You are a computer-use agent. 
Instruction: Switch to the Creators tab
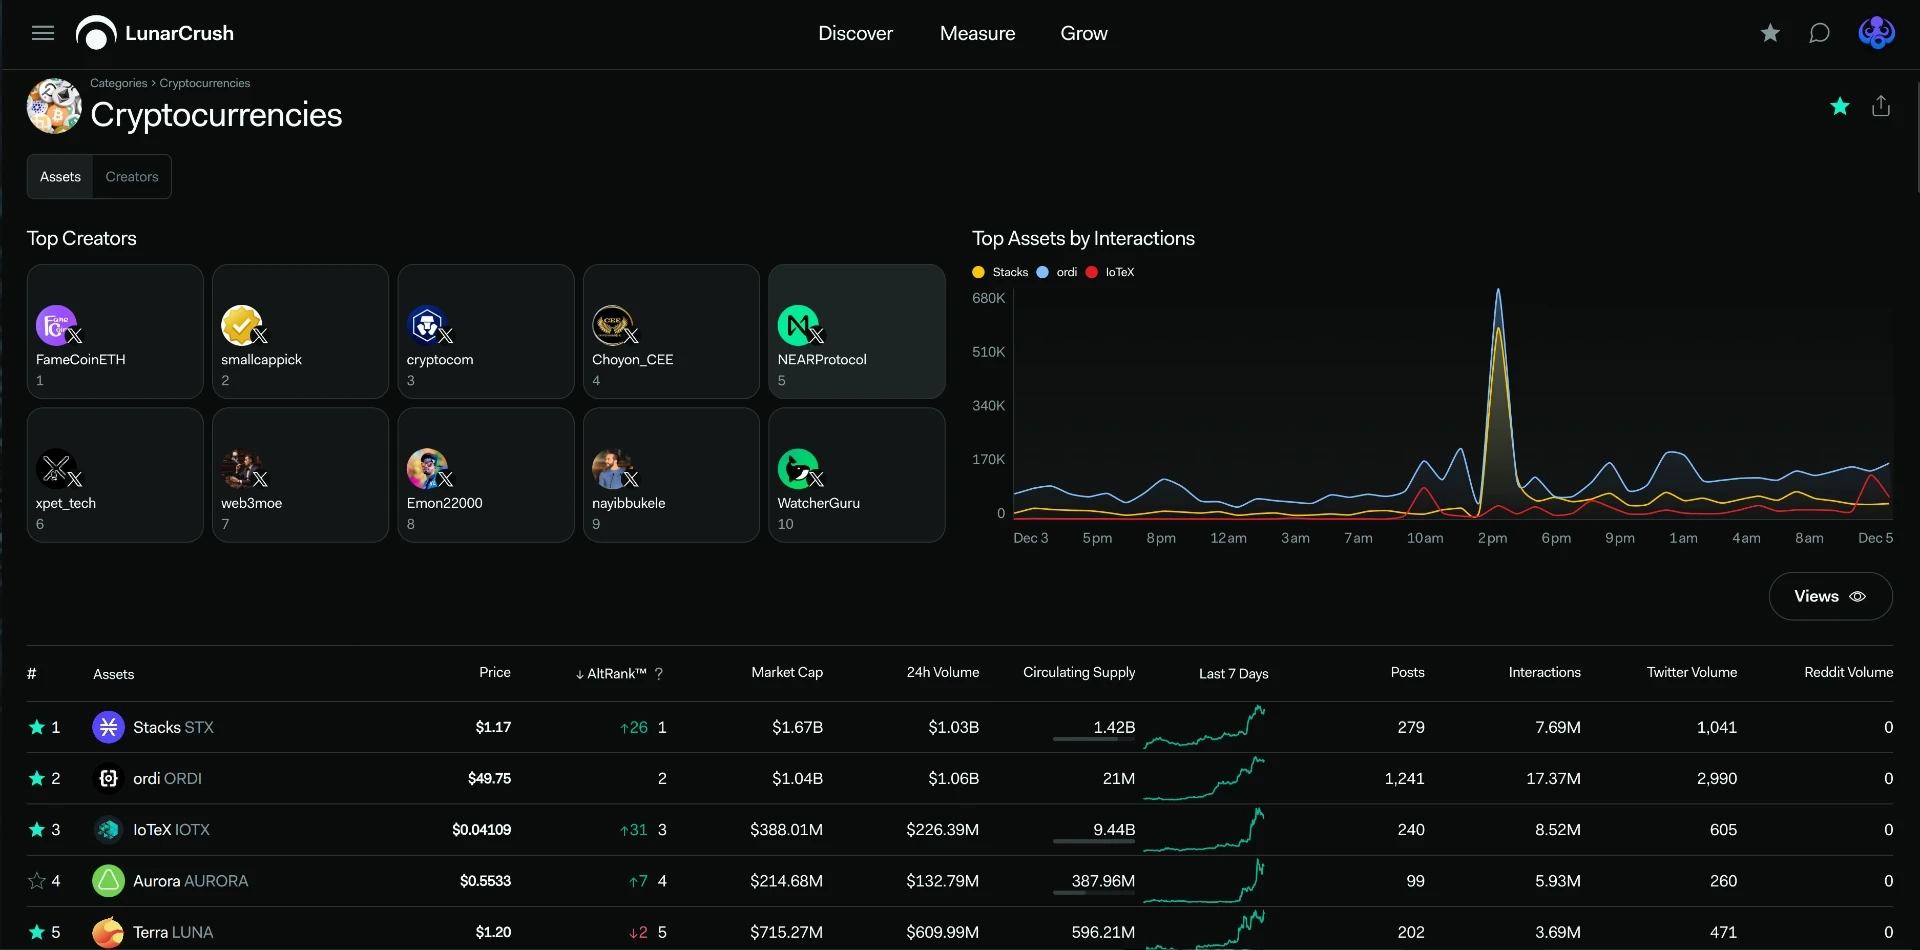pyautogui.click(x=132, y=177)
